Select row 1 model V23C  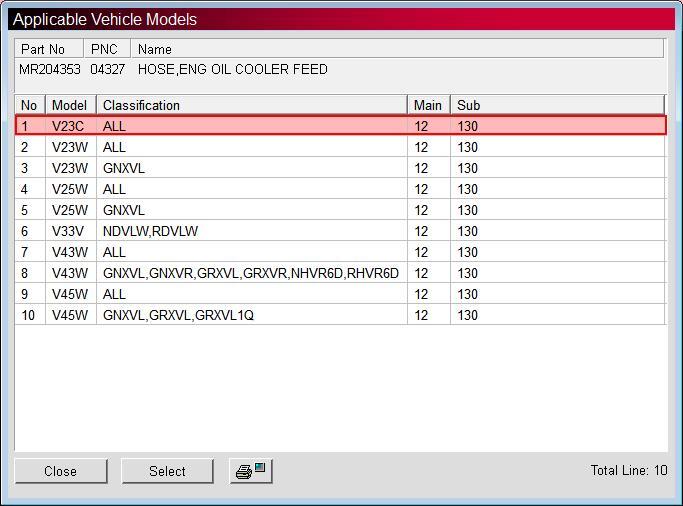341,126
